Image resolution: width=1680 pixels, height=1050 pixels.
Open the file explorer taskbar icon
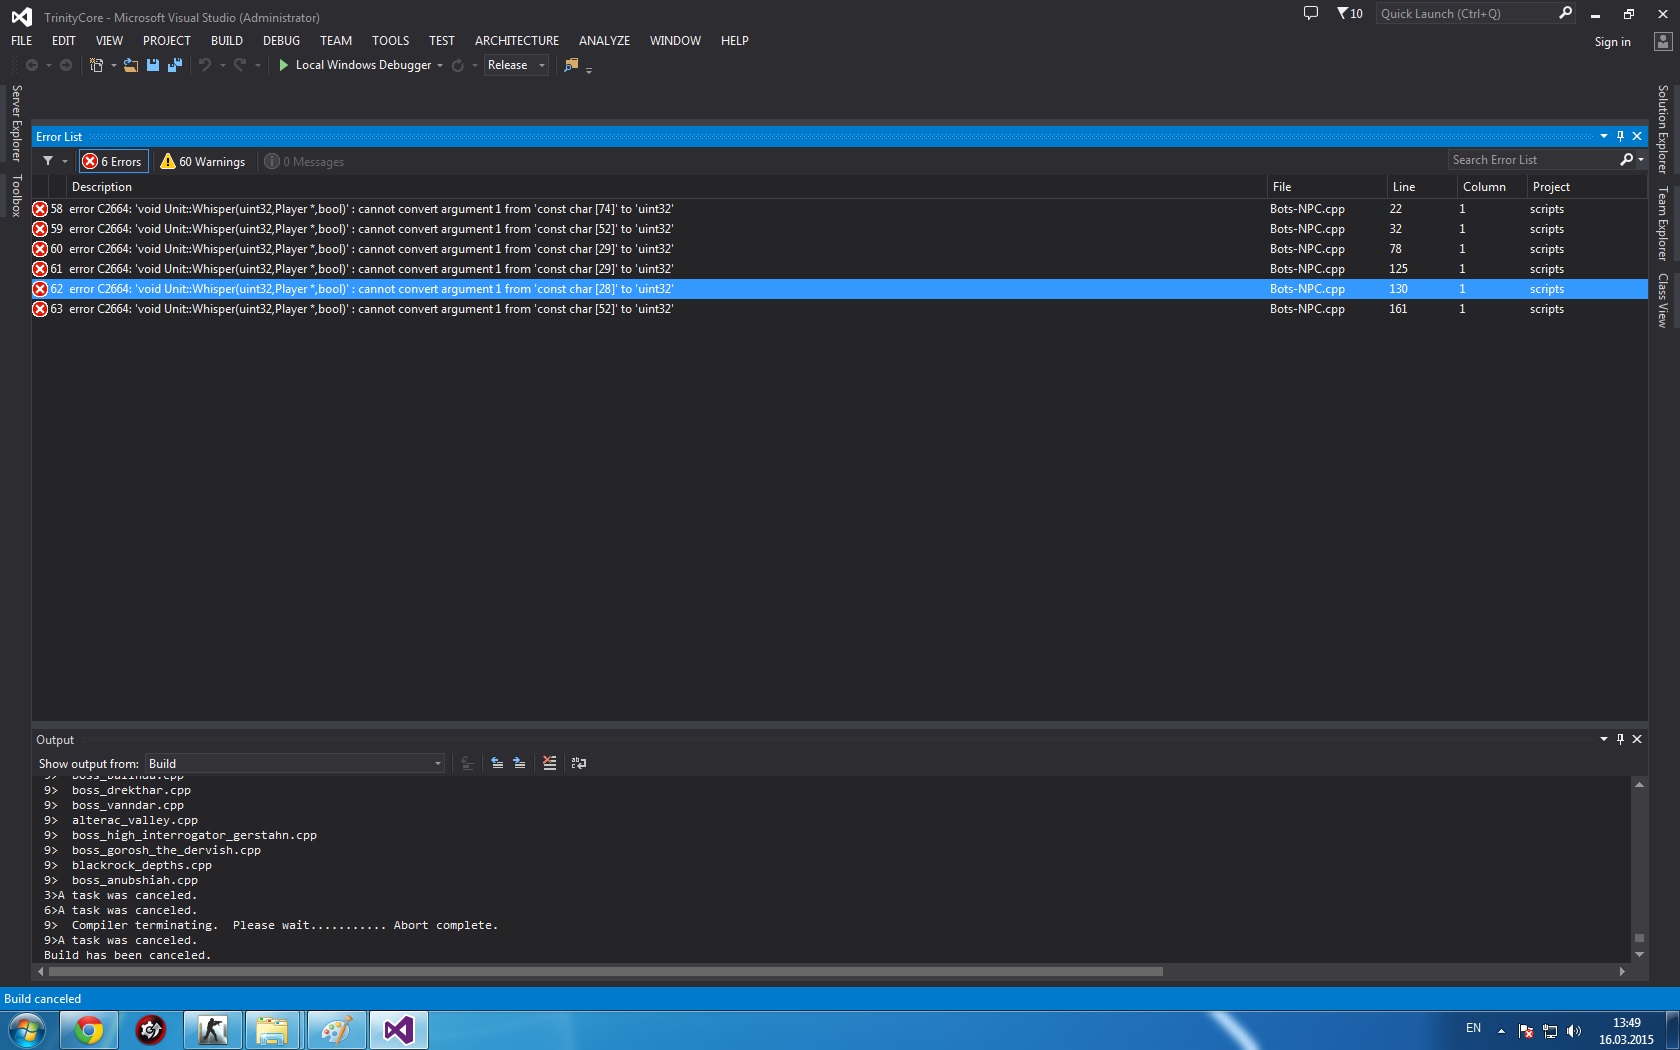pyautogui.click(x=272, y=1030)
